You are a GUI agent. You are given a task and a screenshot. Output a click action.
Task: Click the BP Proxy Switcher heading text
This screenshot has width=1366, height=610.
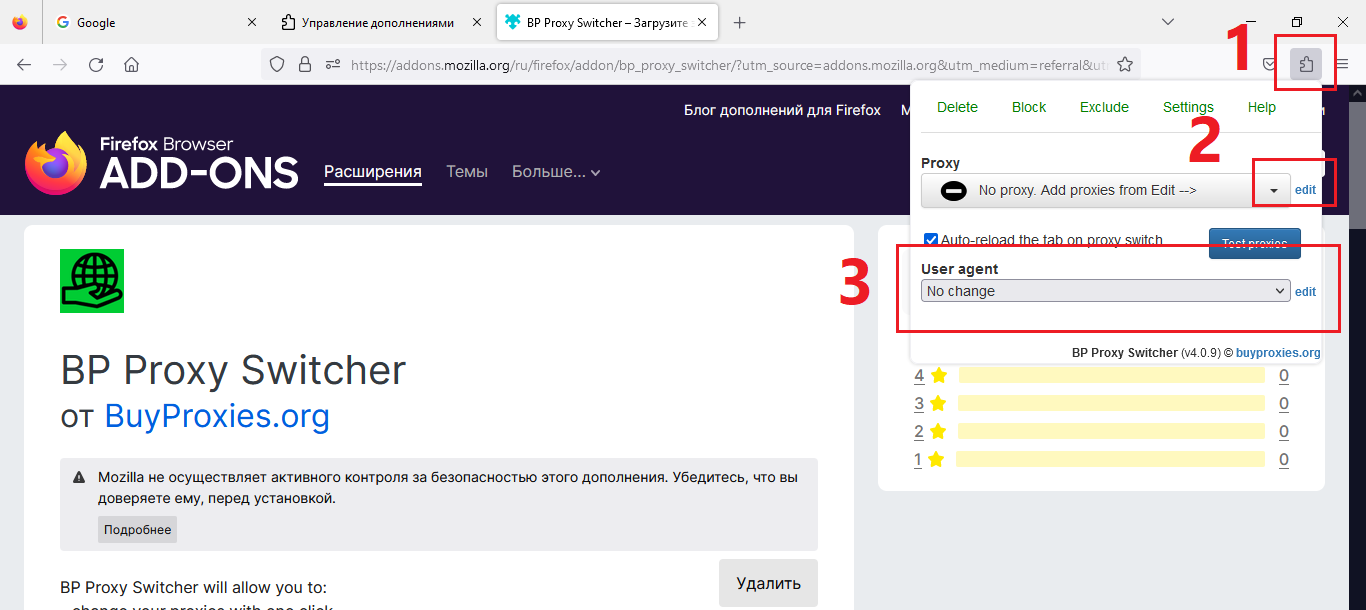(233, 370)
